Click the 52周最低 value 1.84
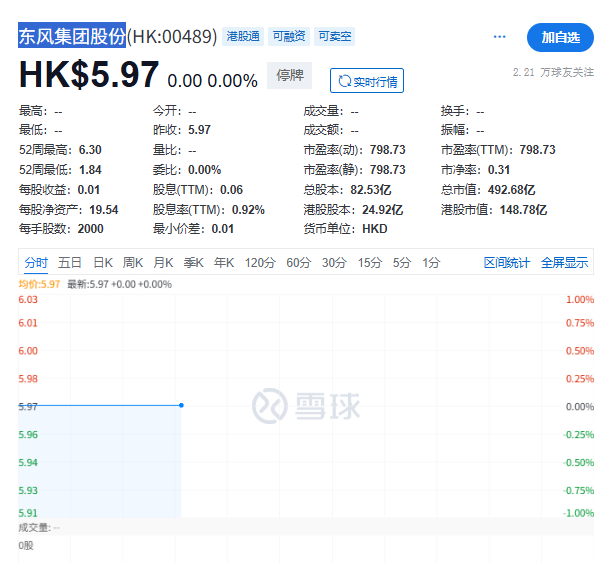 point(90,170)
